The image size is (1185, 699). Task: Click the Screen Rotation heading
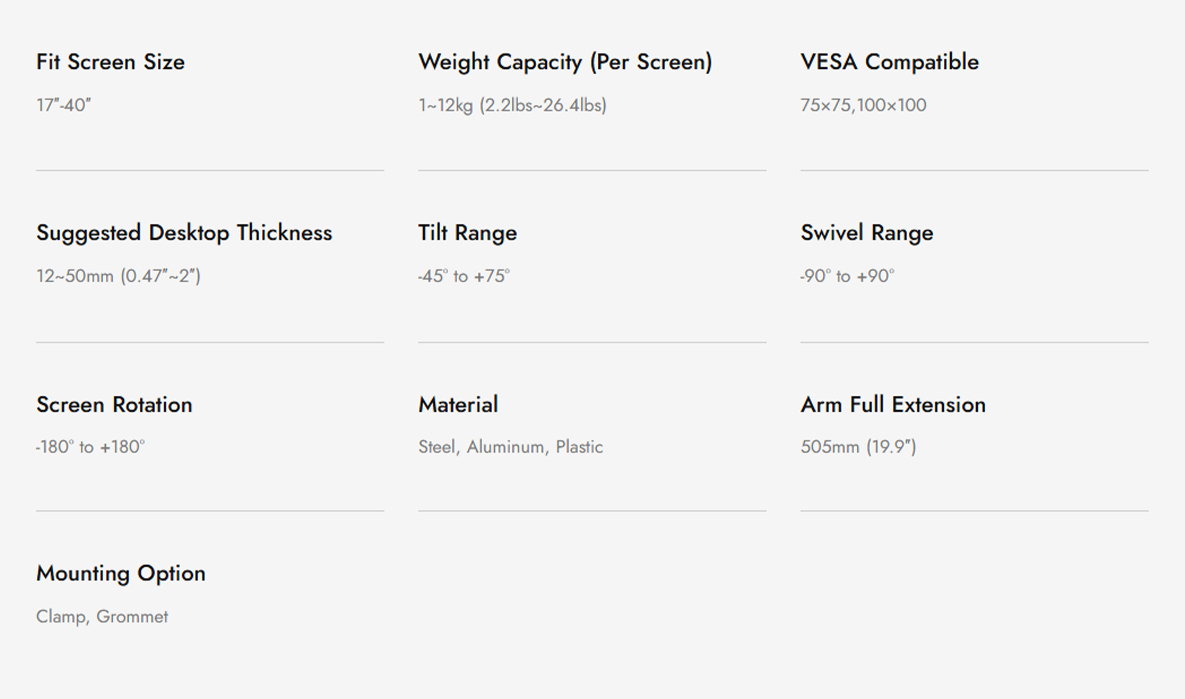pyautogui.click(x=114, y=404)
